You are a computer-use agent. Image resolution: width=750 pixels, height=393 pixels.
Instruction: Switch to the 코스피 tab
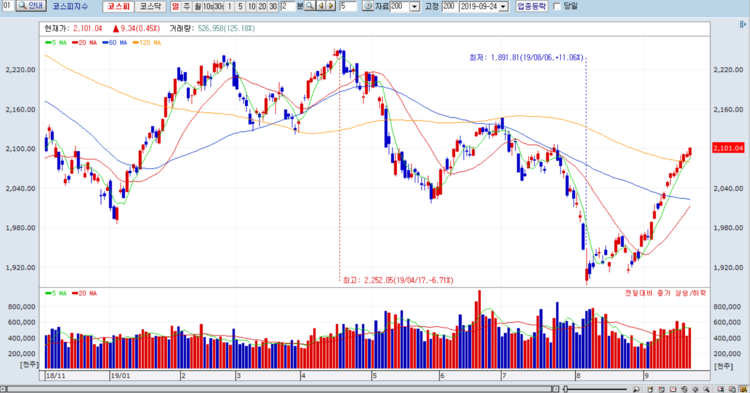tap(118, 6)
